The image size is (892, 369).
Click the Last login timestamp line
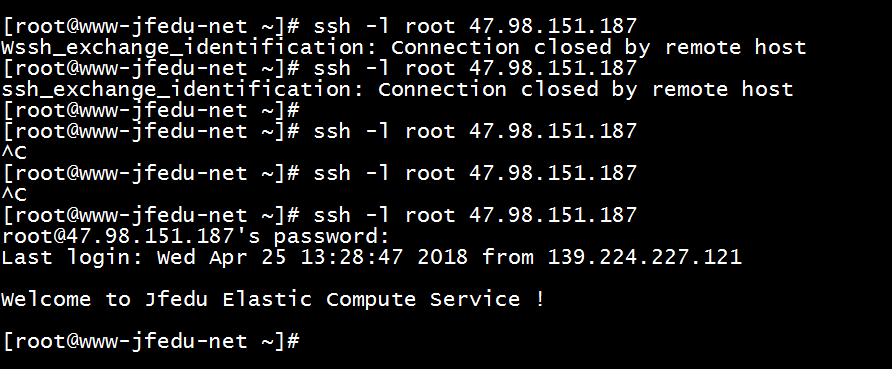(x=371, y=257)
